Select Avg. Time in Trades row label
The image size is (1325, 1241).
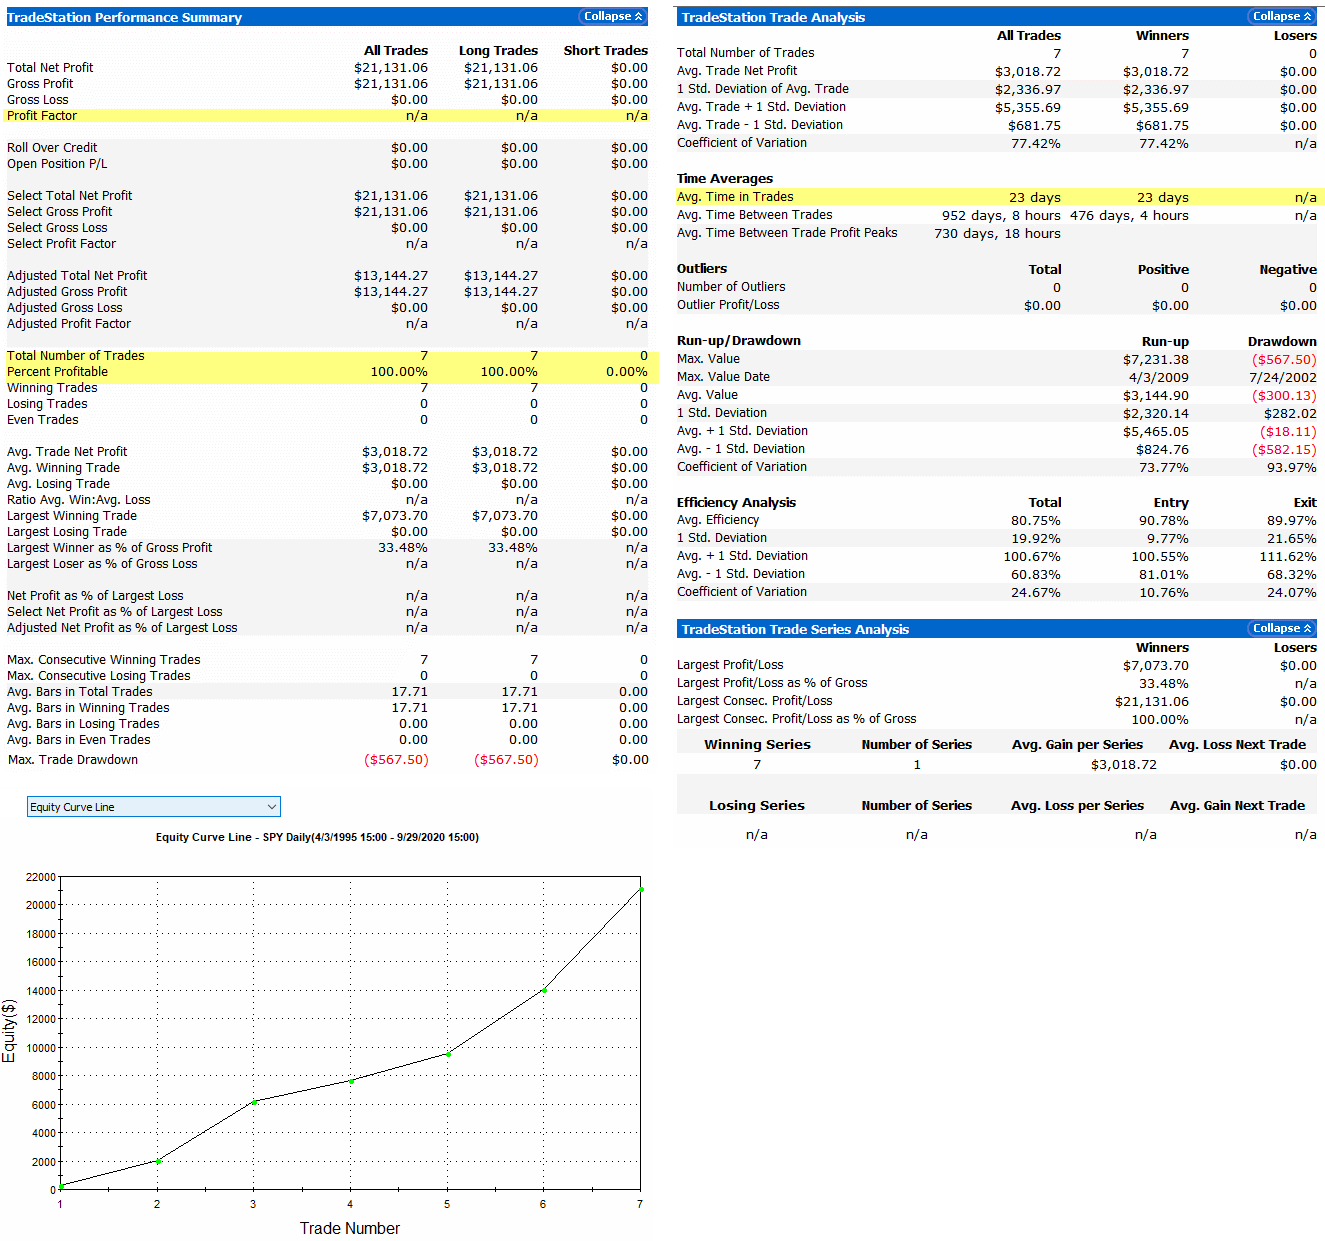tap(735, 197)
